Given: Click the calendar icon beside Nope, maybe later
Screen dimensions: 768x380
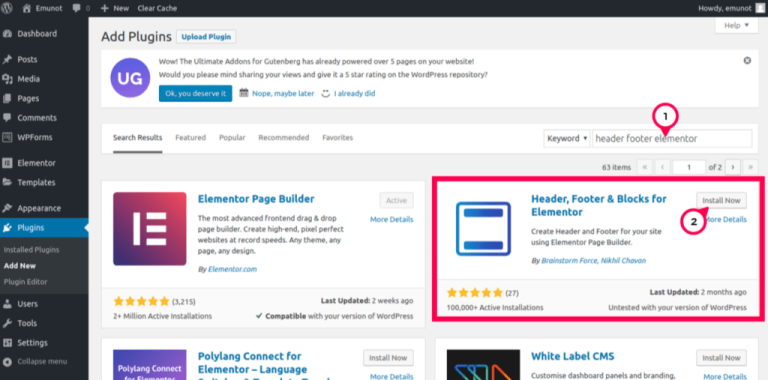Looking at the screenshot, I should 244,93.
